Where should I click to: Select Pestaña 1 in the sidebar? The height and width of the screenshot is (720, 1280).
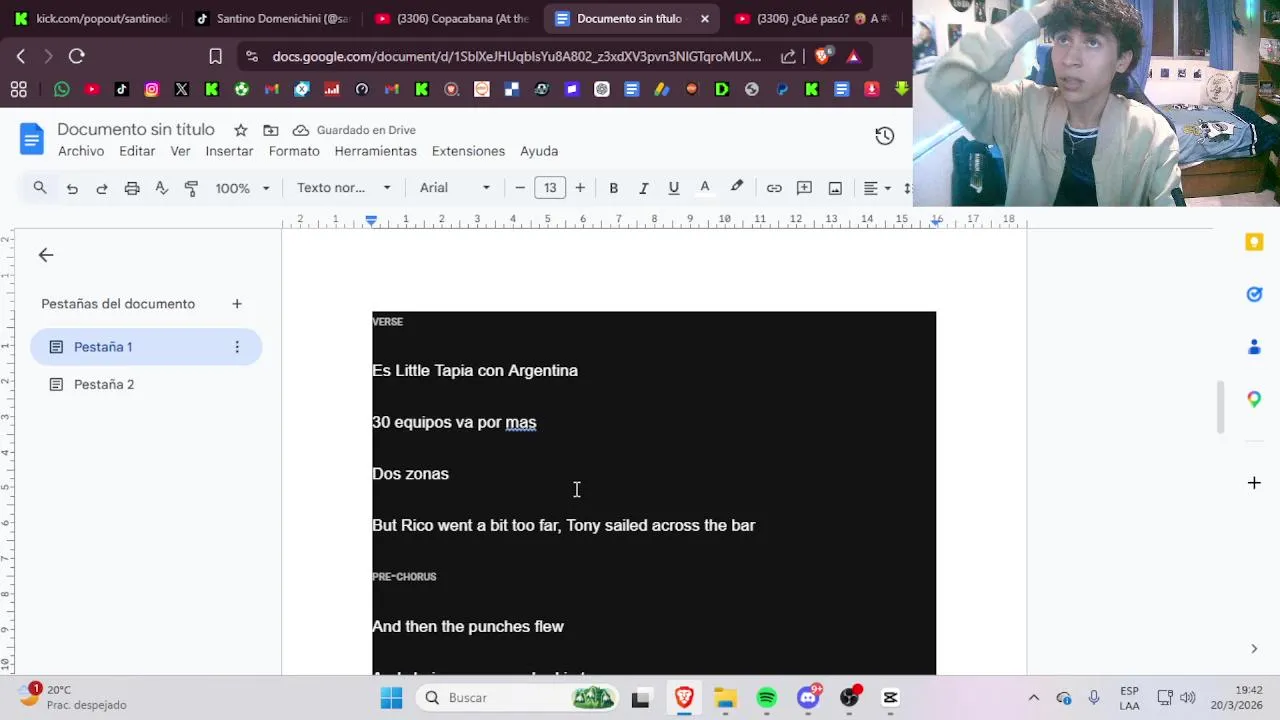pyautogui.click(x=146, y=347)
